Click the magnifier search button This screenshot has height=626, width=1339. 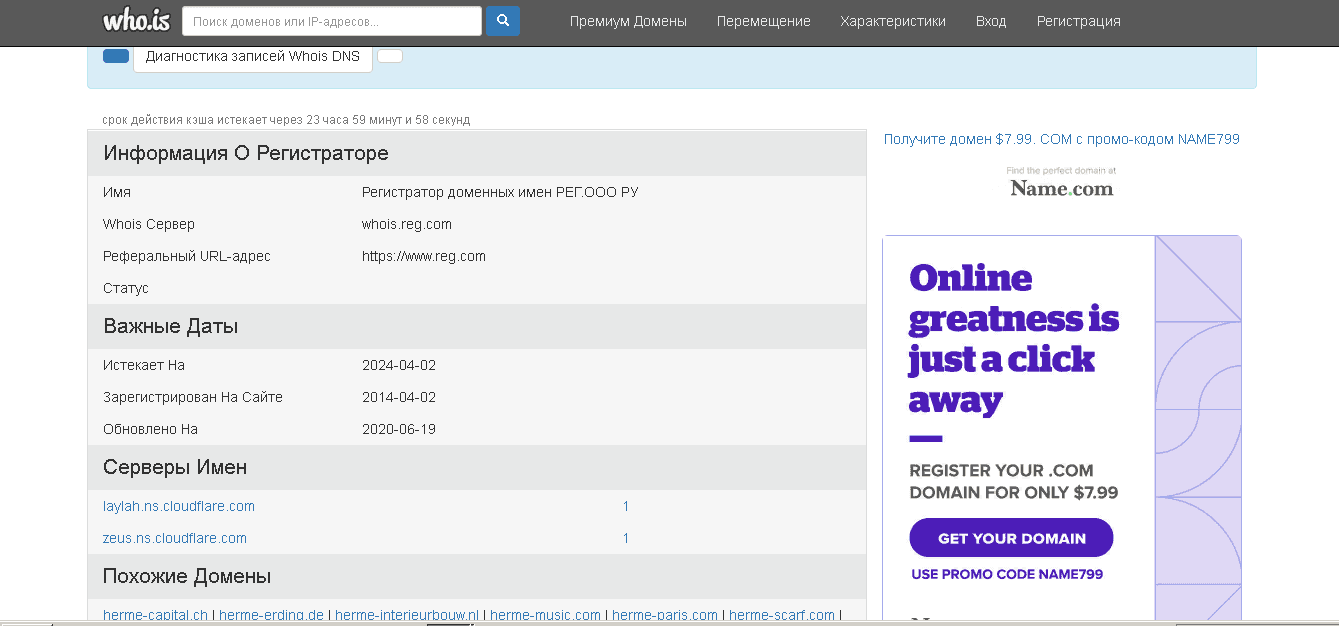coord(503,21)
